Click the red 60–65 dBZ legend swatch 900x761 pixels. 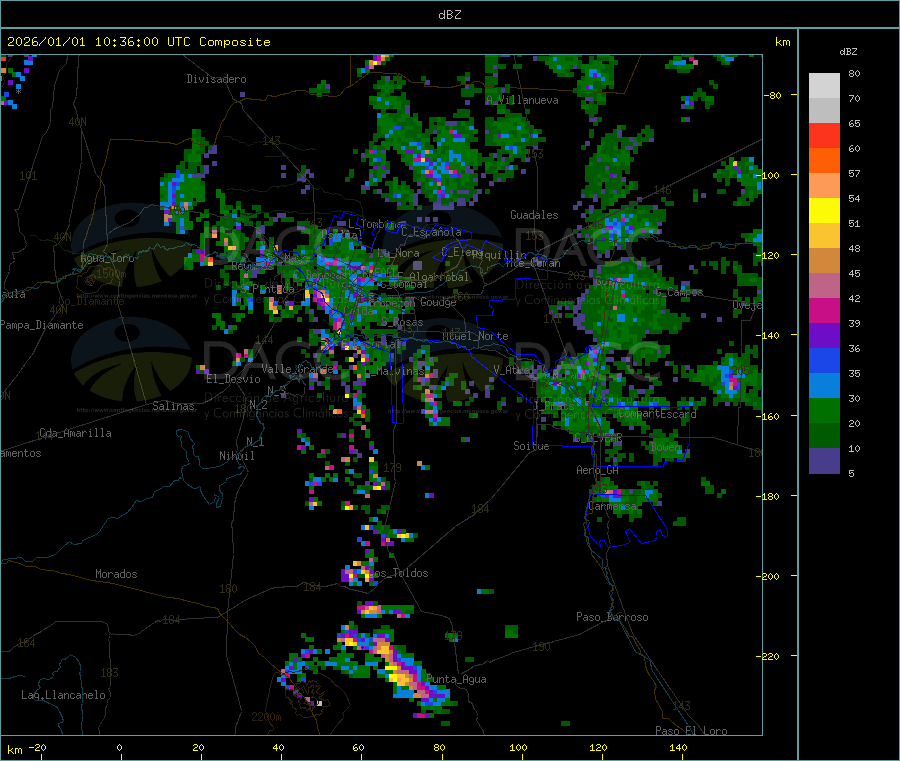coord(824,135)
